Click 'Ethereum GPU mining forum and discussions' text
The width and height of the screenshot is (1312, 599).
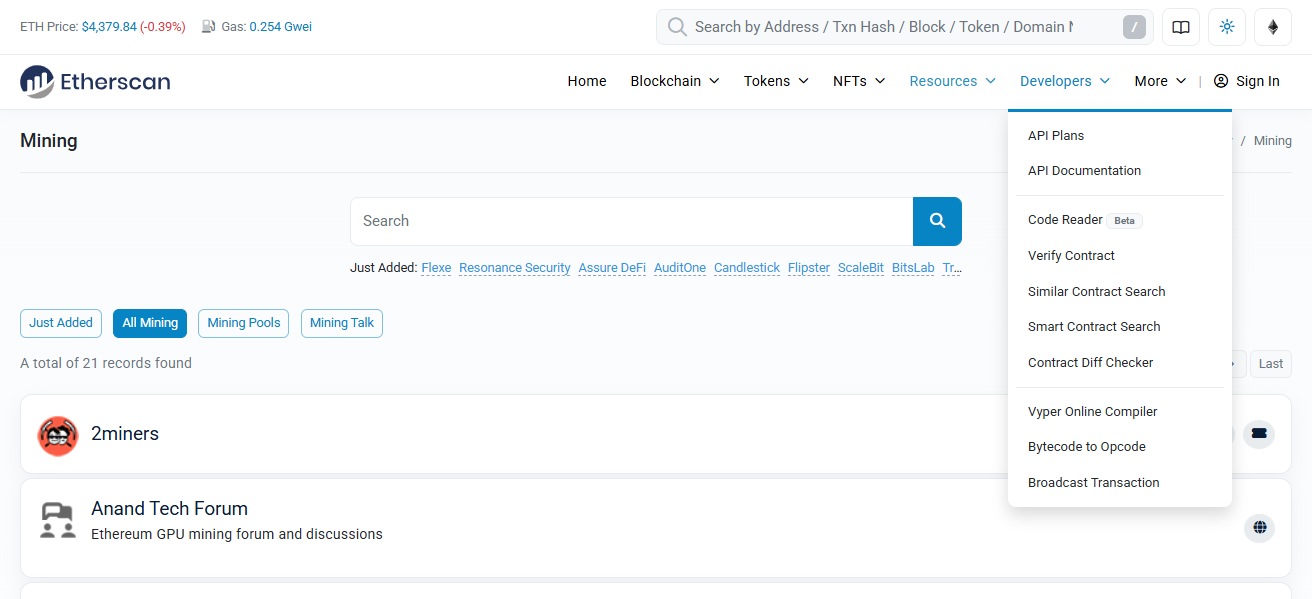click(237, 535)
